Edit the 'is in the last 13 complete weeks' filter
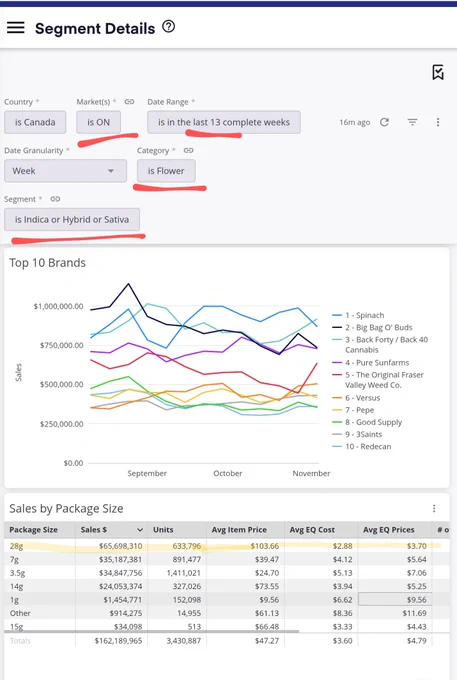This screenshot has height=680, width=457. (x=224, y=122)
